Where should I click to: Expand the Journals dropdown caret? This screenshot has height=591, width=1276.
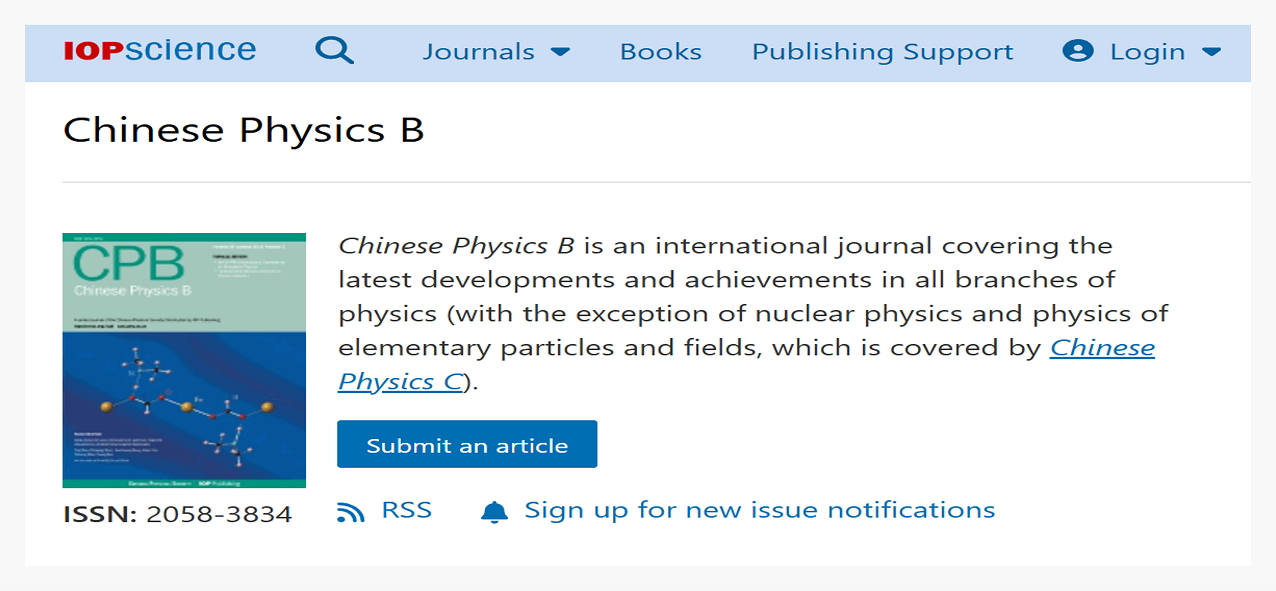tap(560, 52)
